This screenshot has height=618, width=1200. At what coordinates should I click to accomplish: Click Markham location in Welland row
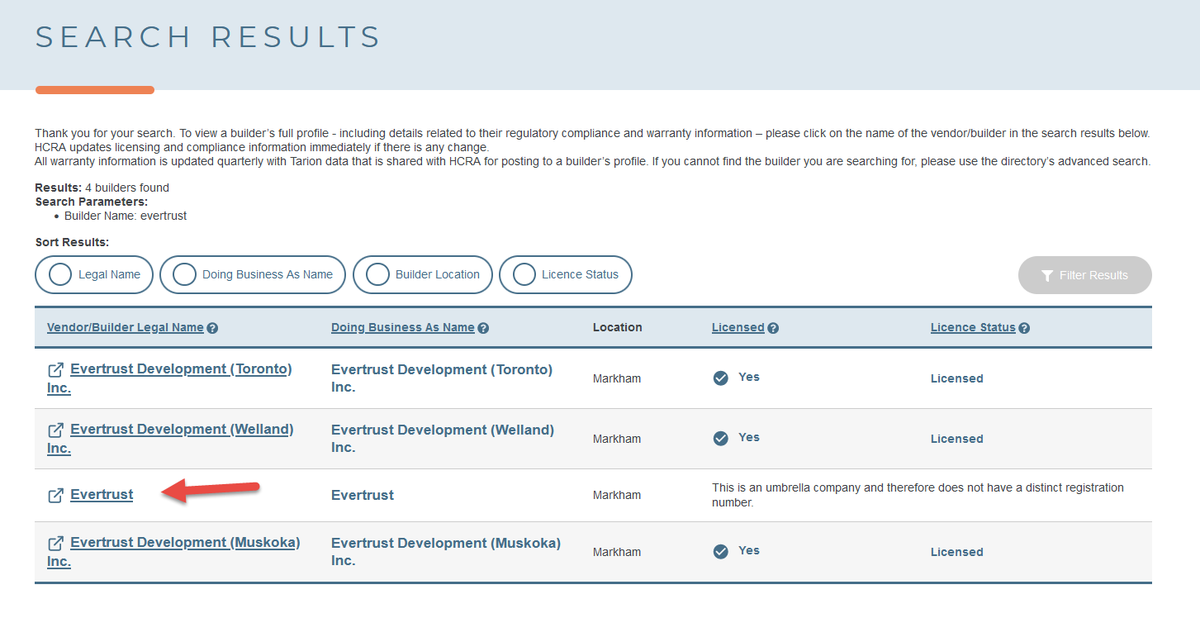click(617, 439)
